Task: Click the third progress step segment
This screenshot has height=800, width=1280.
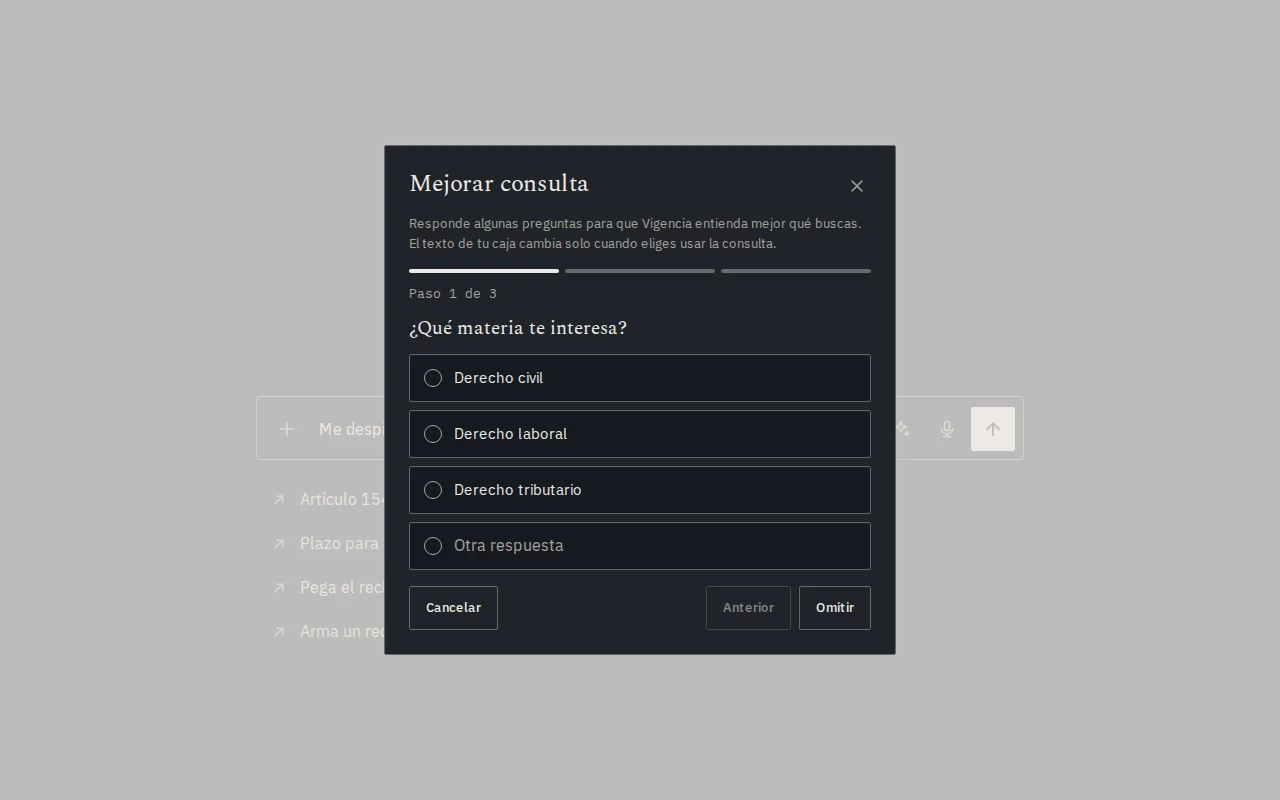Action: click(x=796, y=271)
